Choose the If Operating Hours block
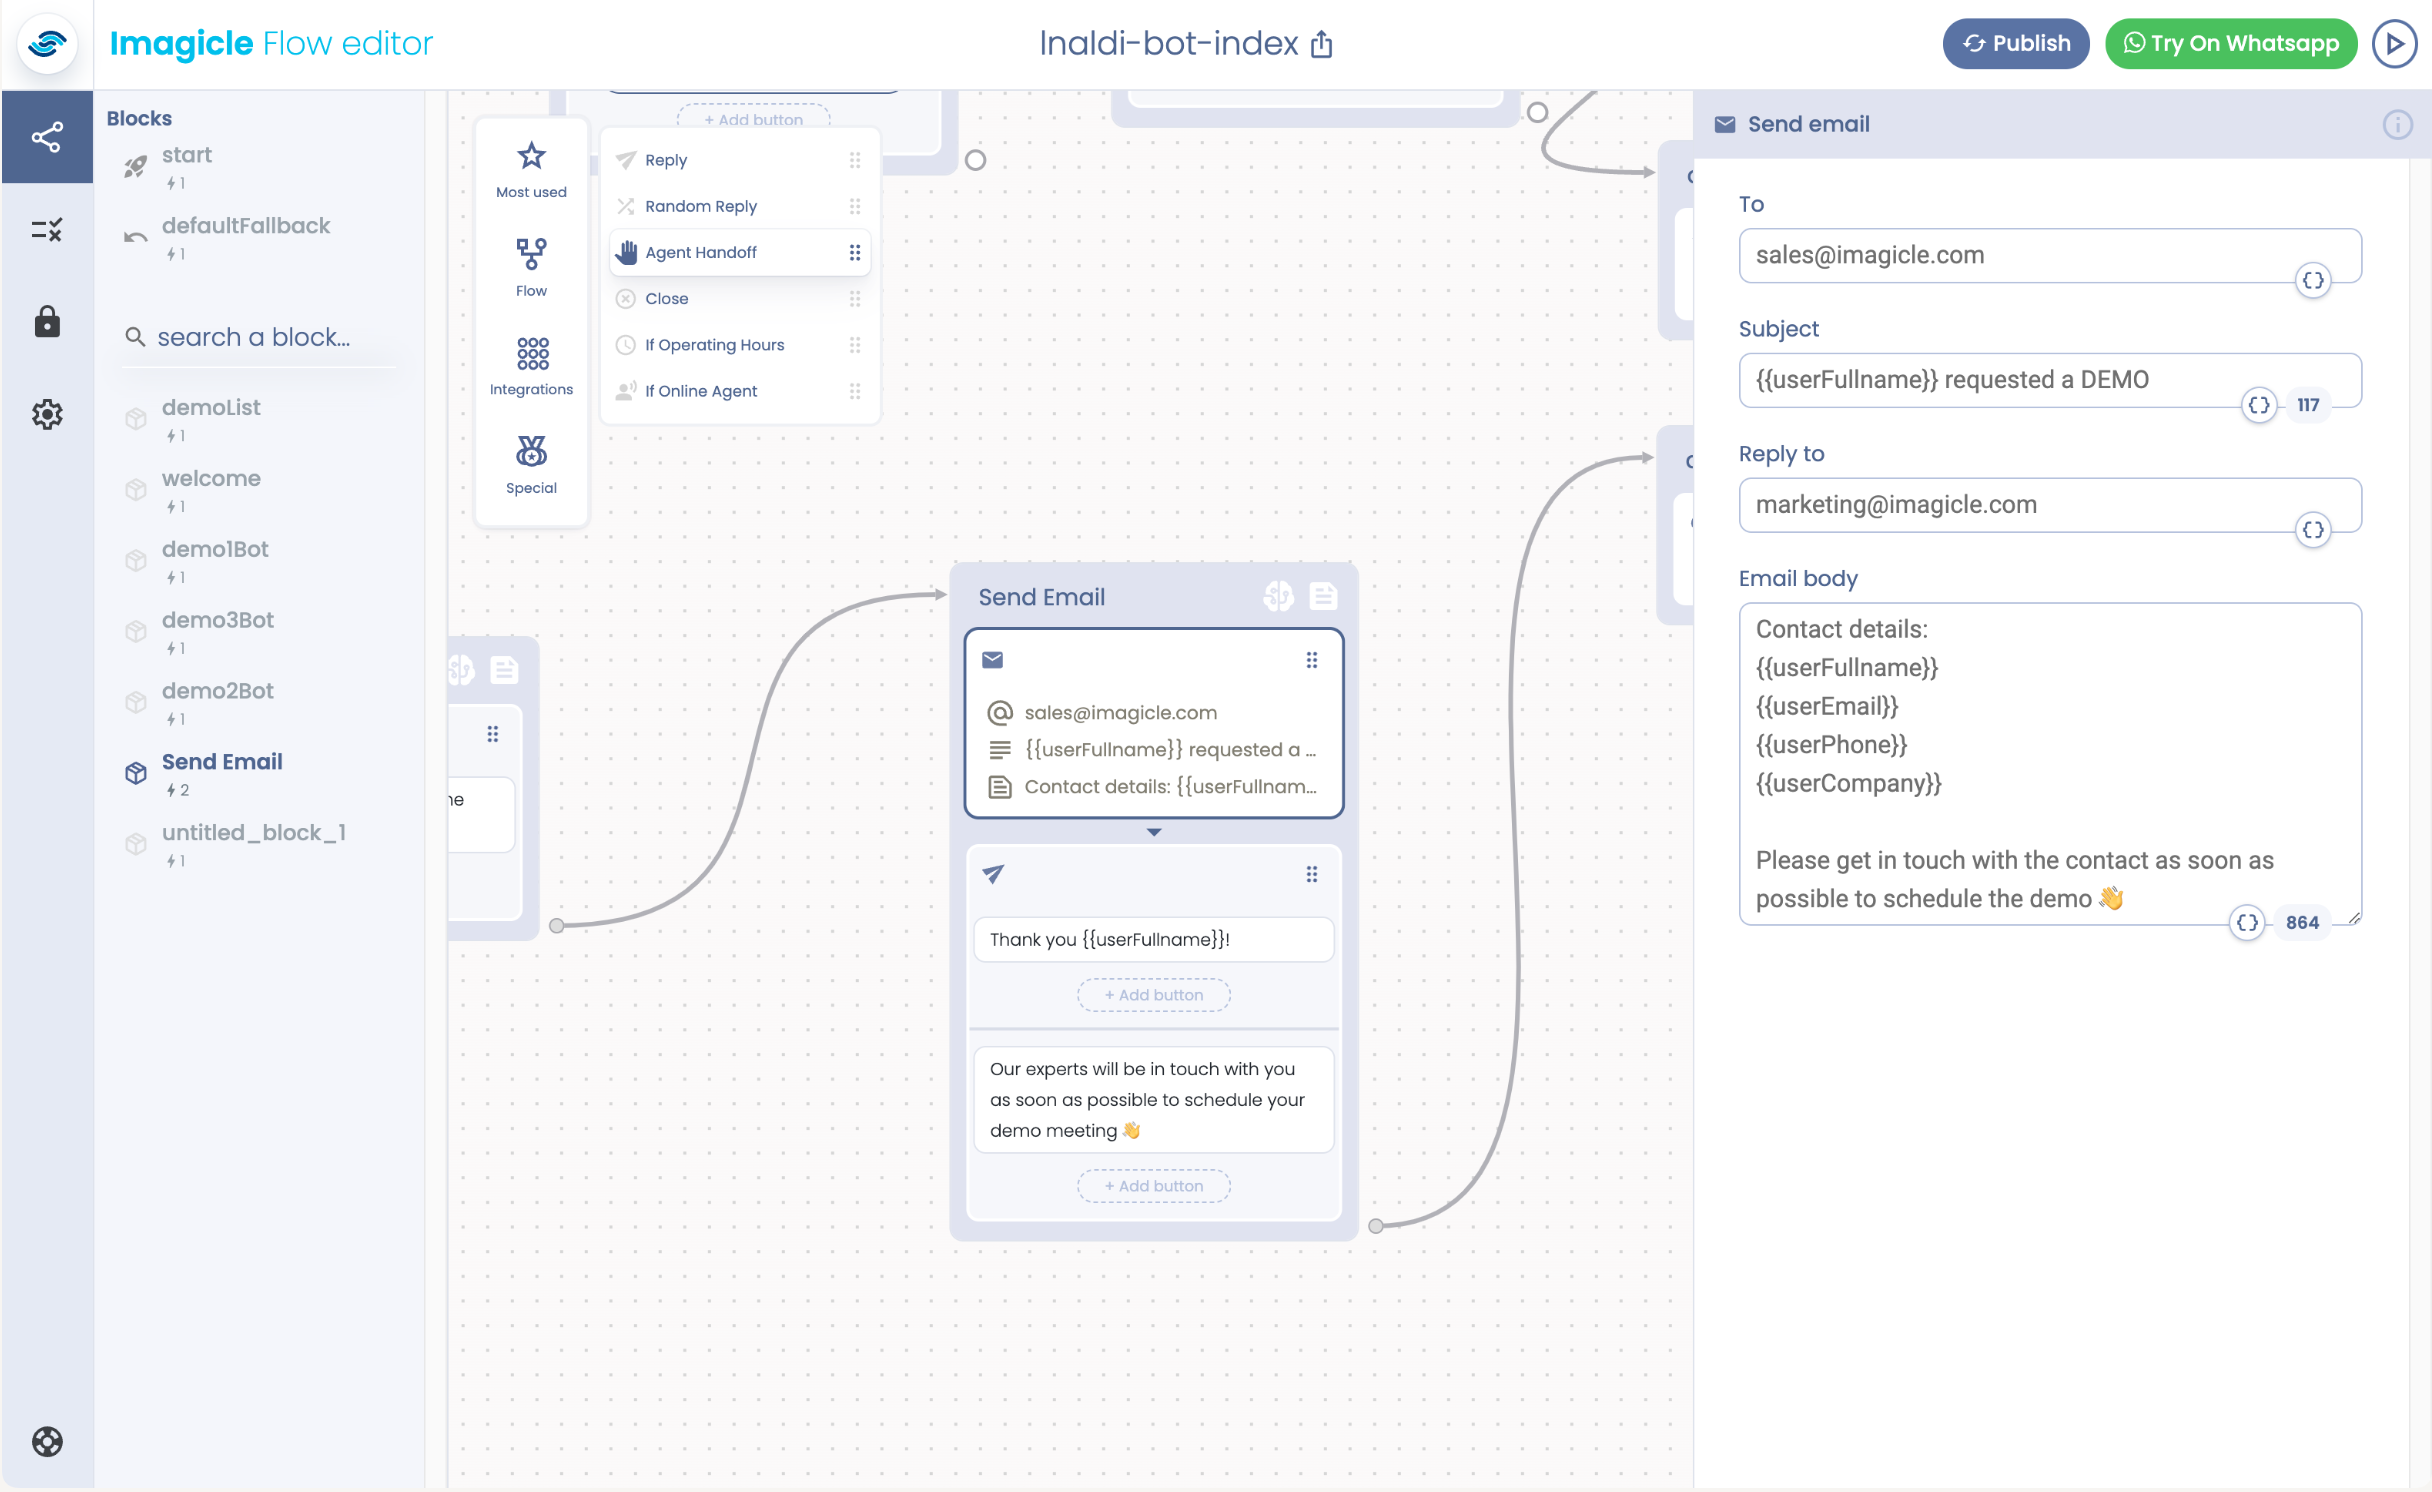The width and height of the screenshot is (2432, 1492). pyautogui.click(x=714, y=344)
